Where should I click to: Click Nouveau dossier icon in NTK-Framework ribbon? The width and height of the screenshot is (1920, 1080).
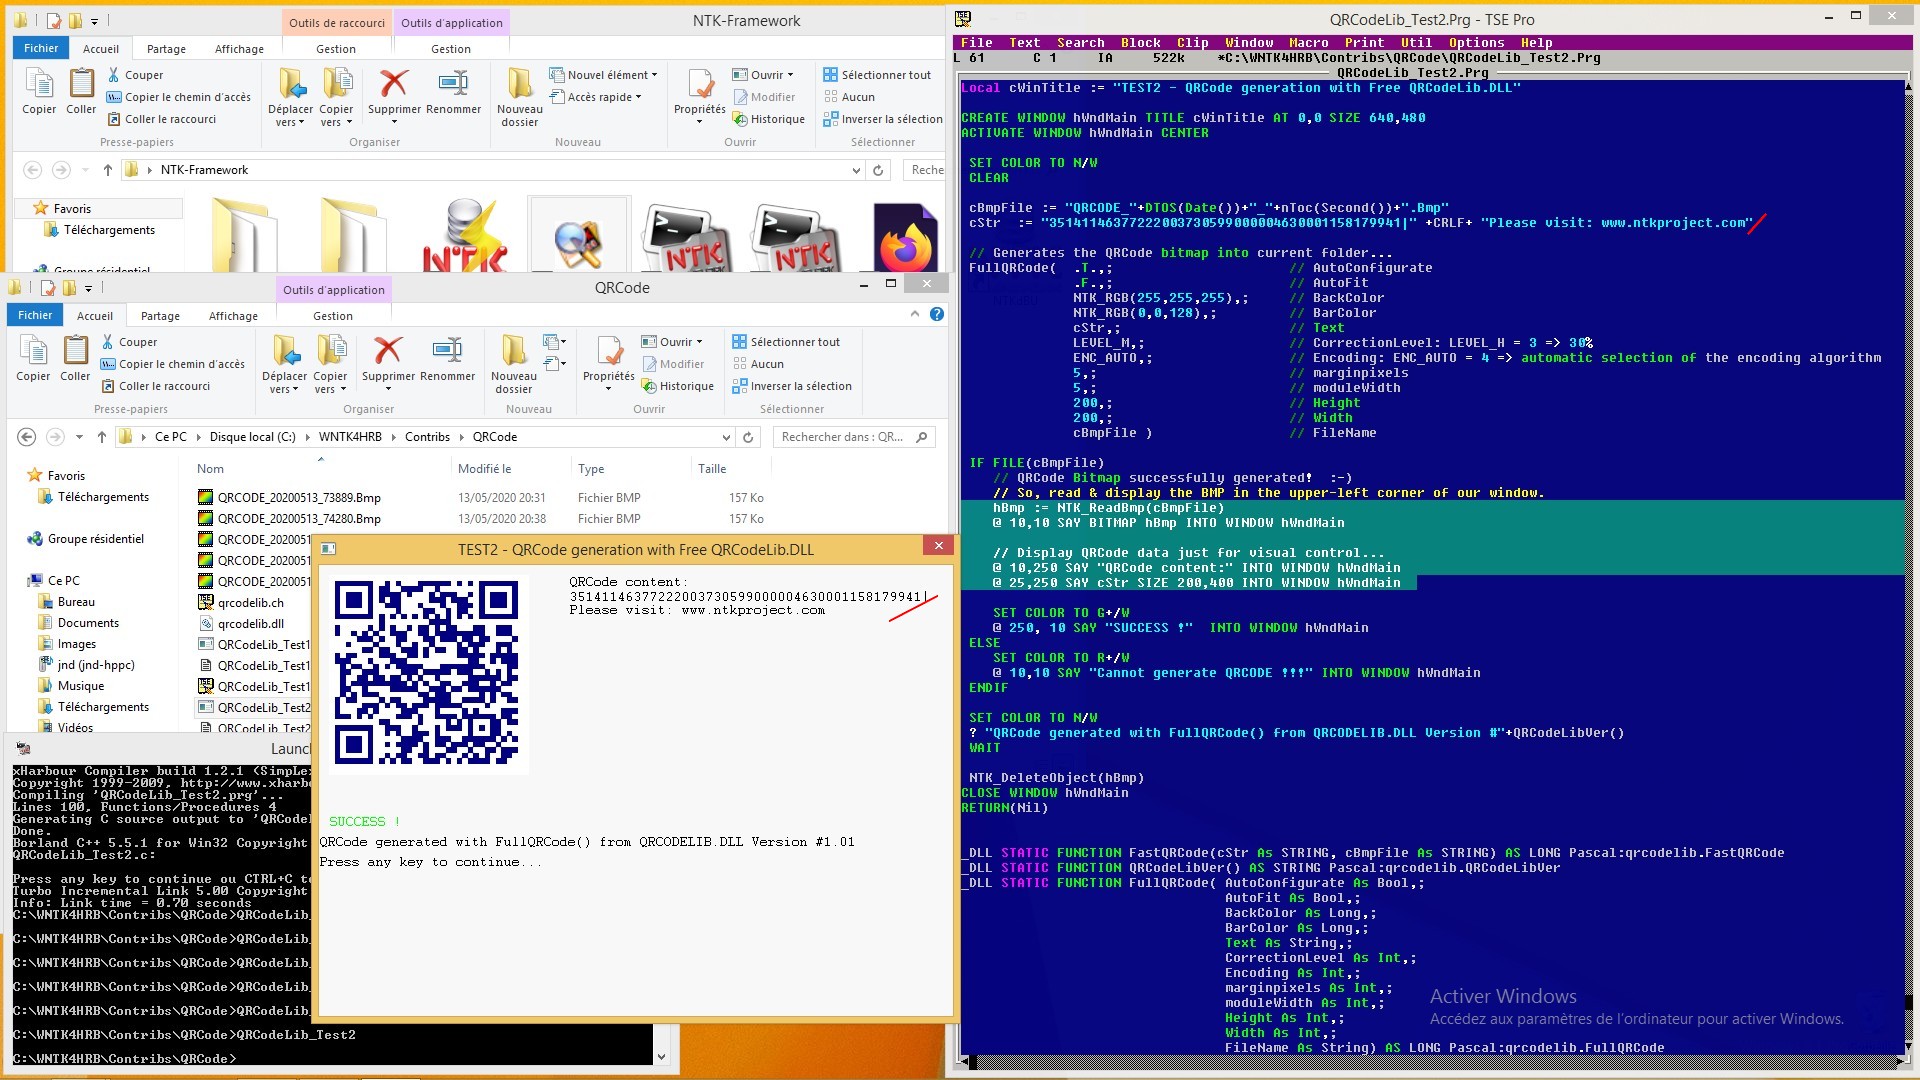pyautogui.click(x=520, y=97)
